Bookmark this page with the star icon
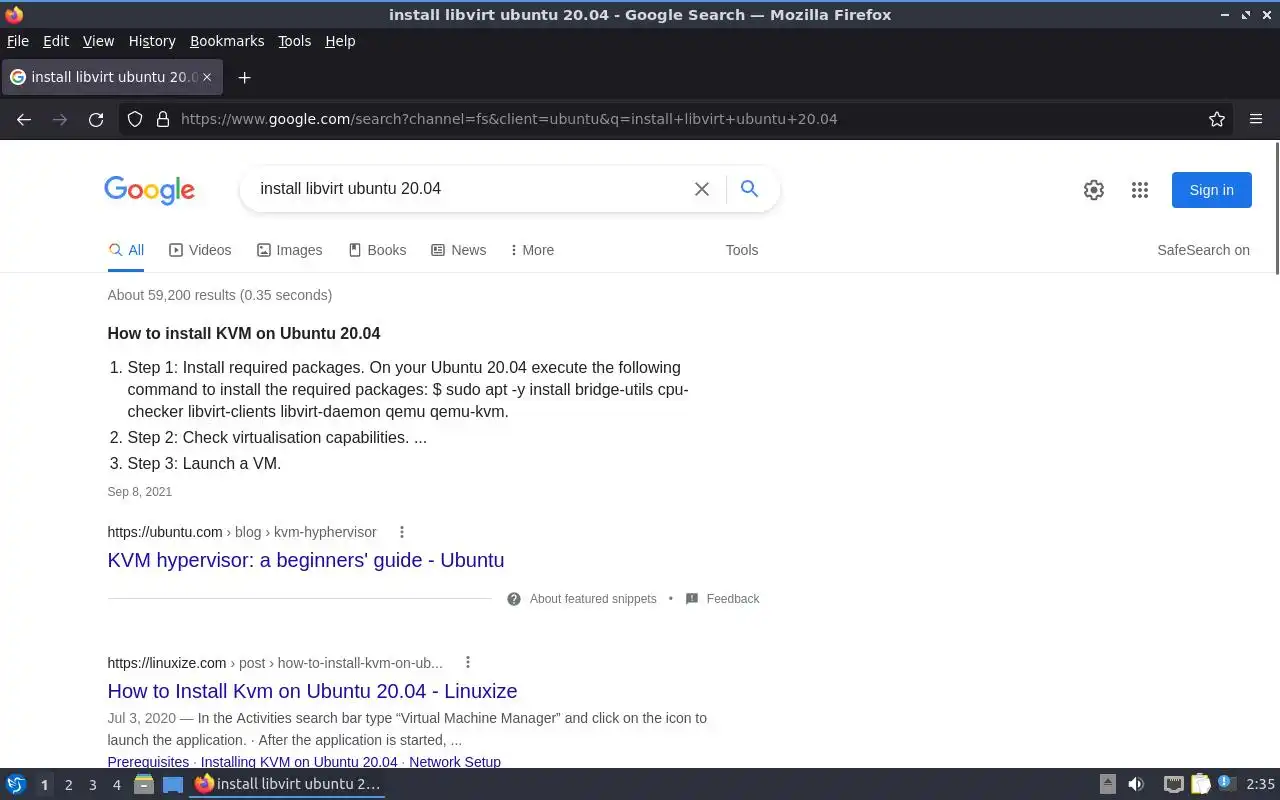 [1217, 119]
